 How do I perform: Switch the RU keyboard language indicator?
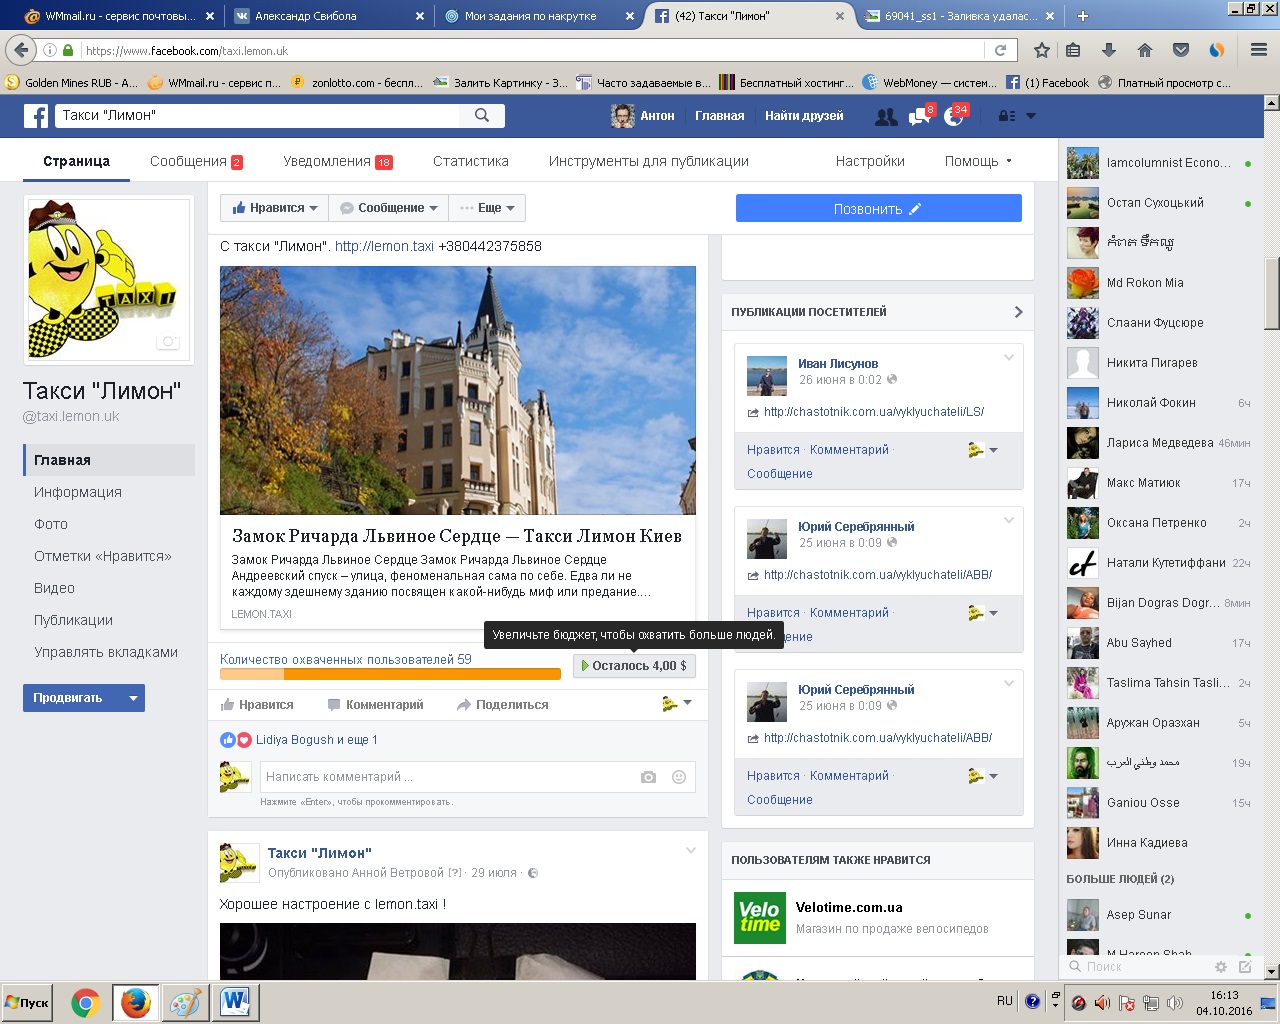pos(1004,1001)
